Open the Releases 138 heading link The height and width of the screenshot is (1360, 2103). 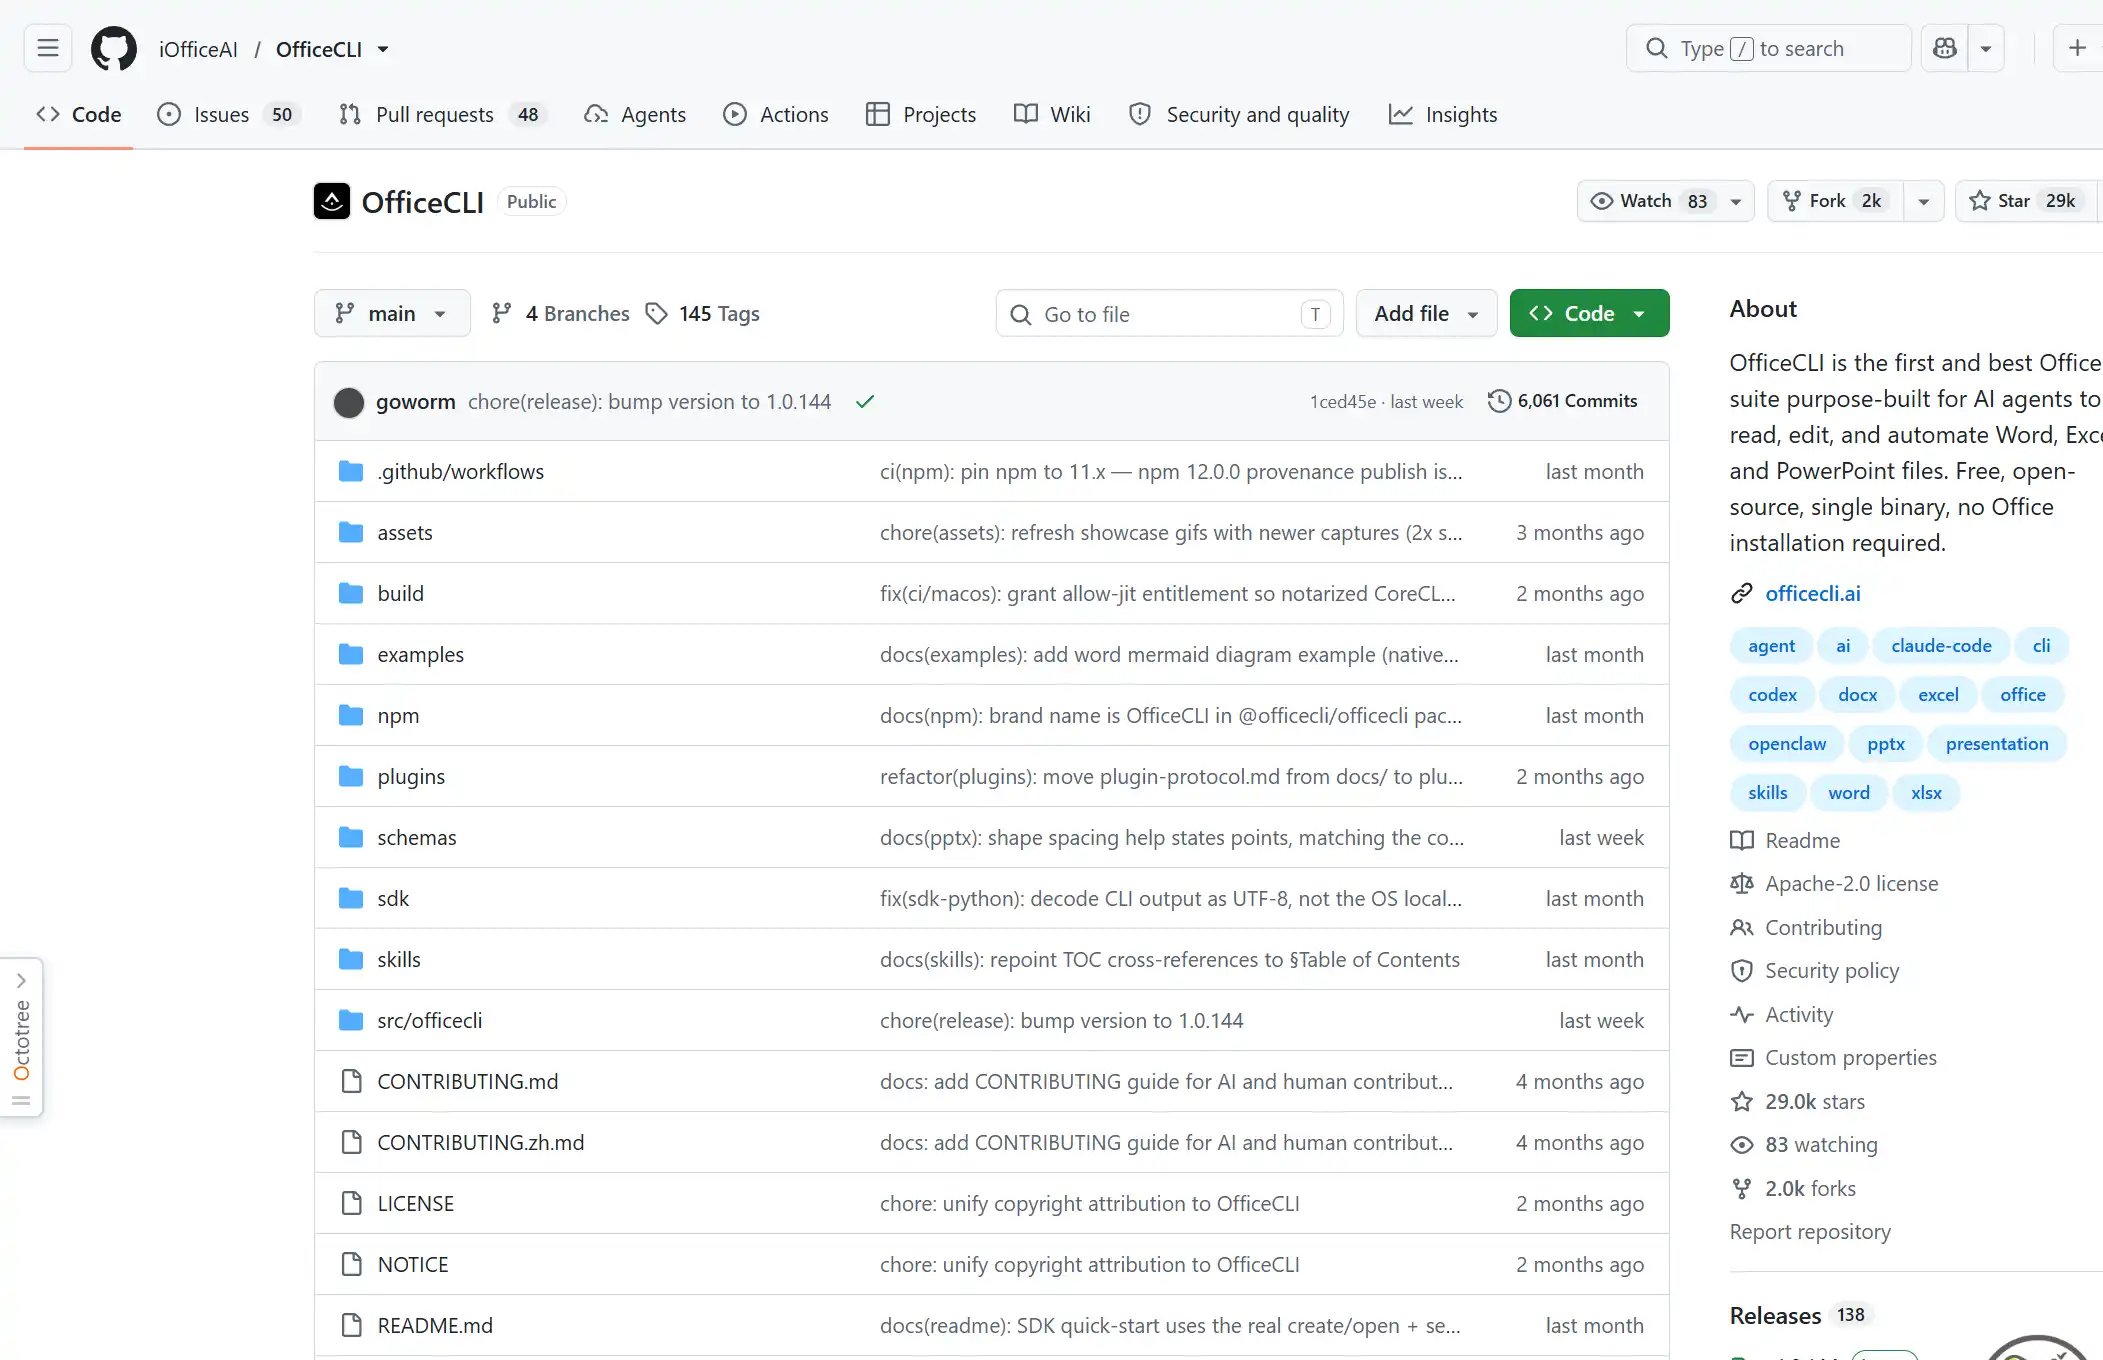[1799, 1315]
